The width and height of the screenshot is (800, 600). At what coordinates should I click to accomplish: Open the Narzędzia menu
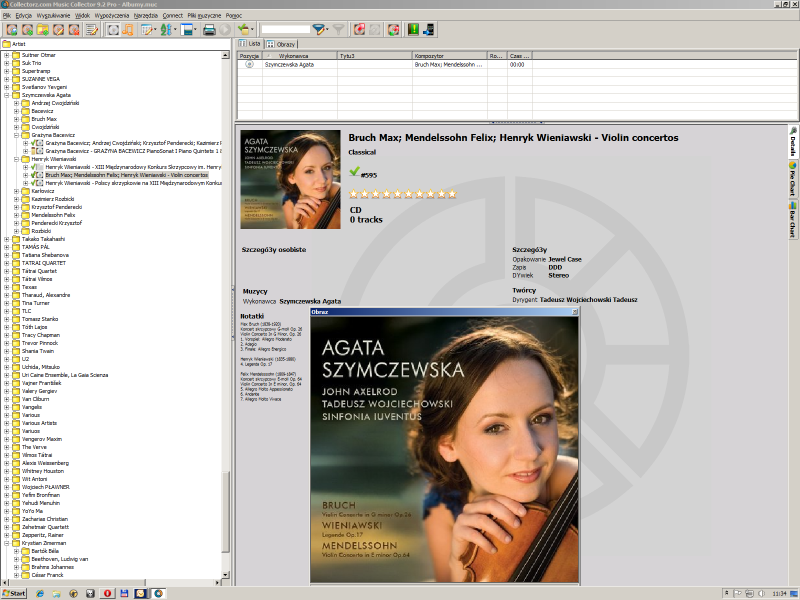(x=146, y=16)
